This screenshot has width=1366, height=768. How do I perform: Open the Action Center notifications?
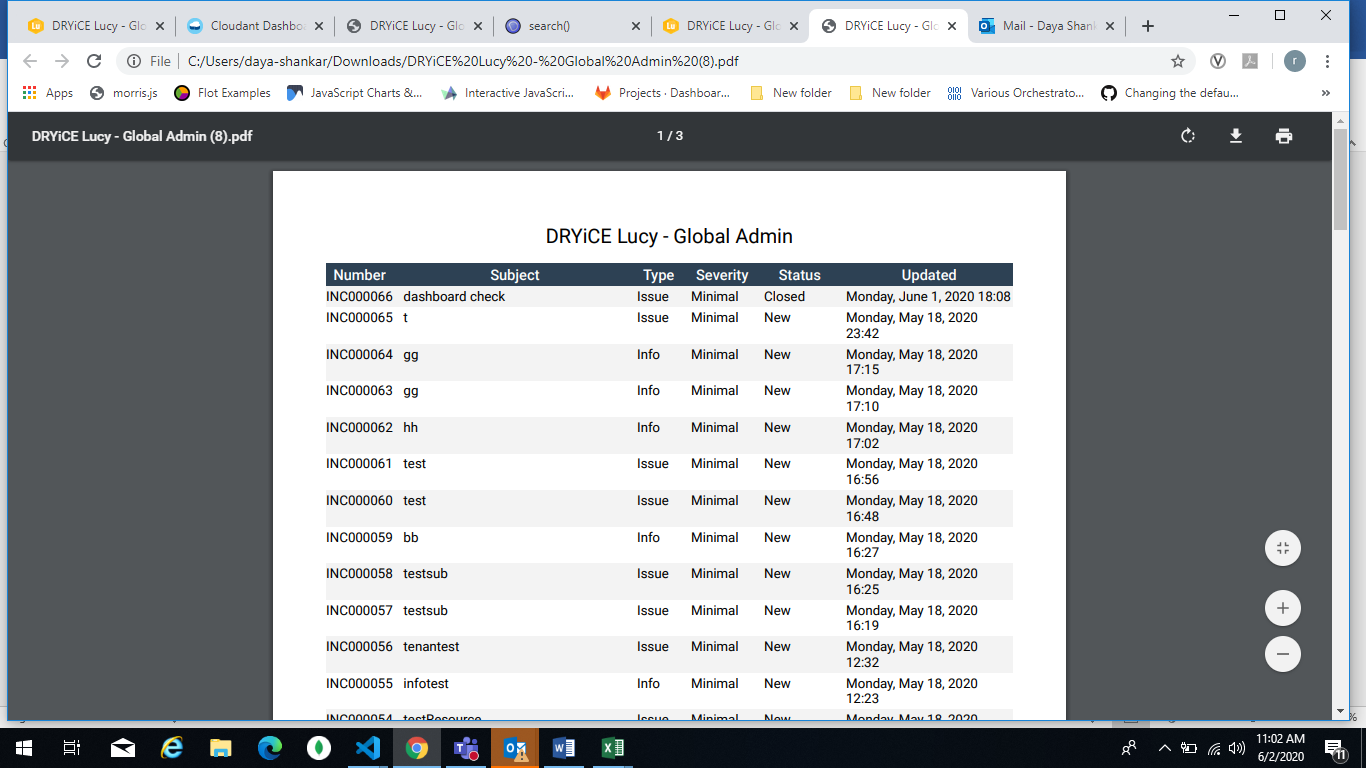(1334, 748)
